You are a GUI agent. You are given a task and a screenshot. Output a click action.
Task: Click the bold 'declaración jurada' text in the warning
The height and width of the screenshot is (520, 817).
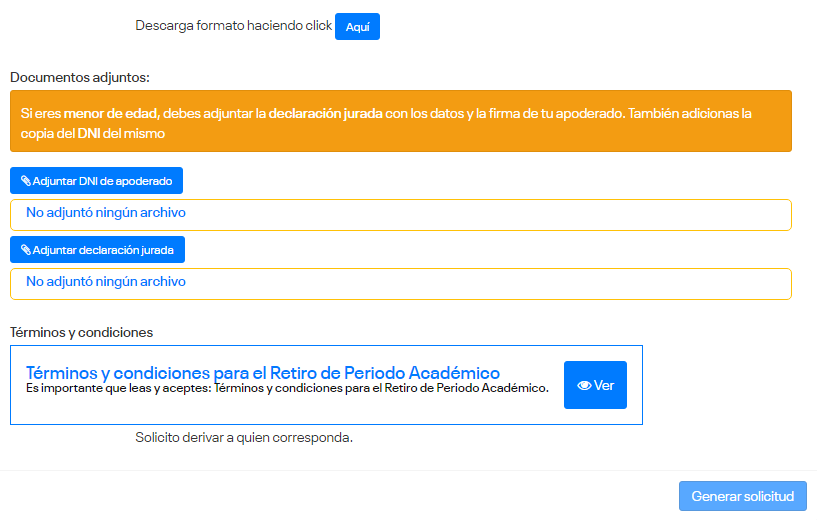325,114
